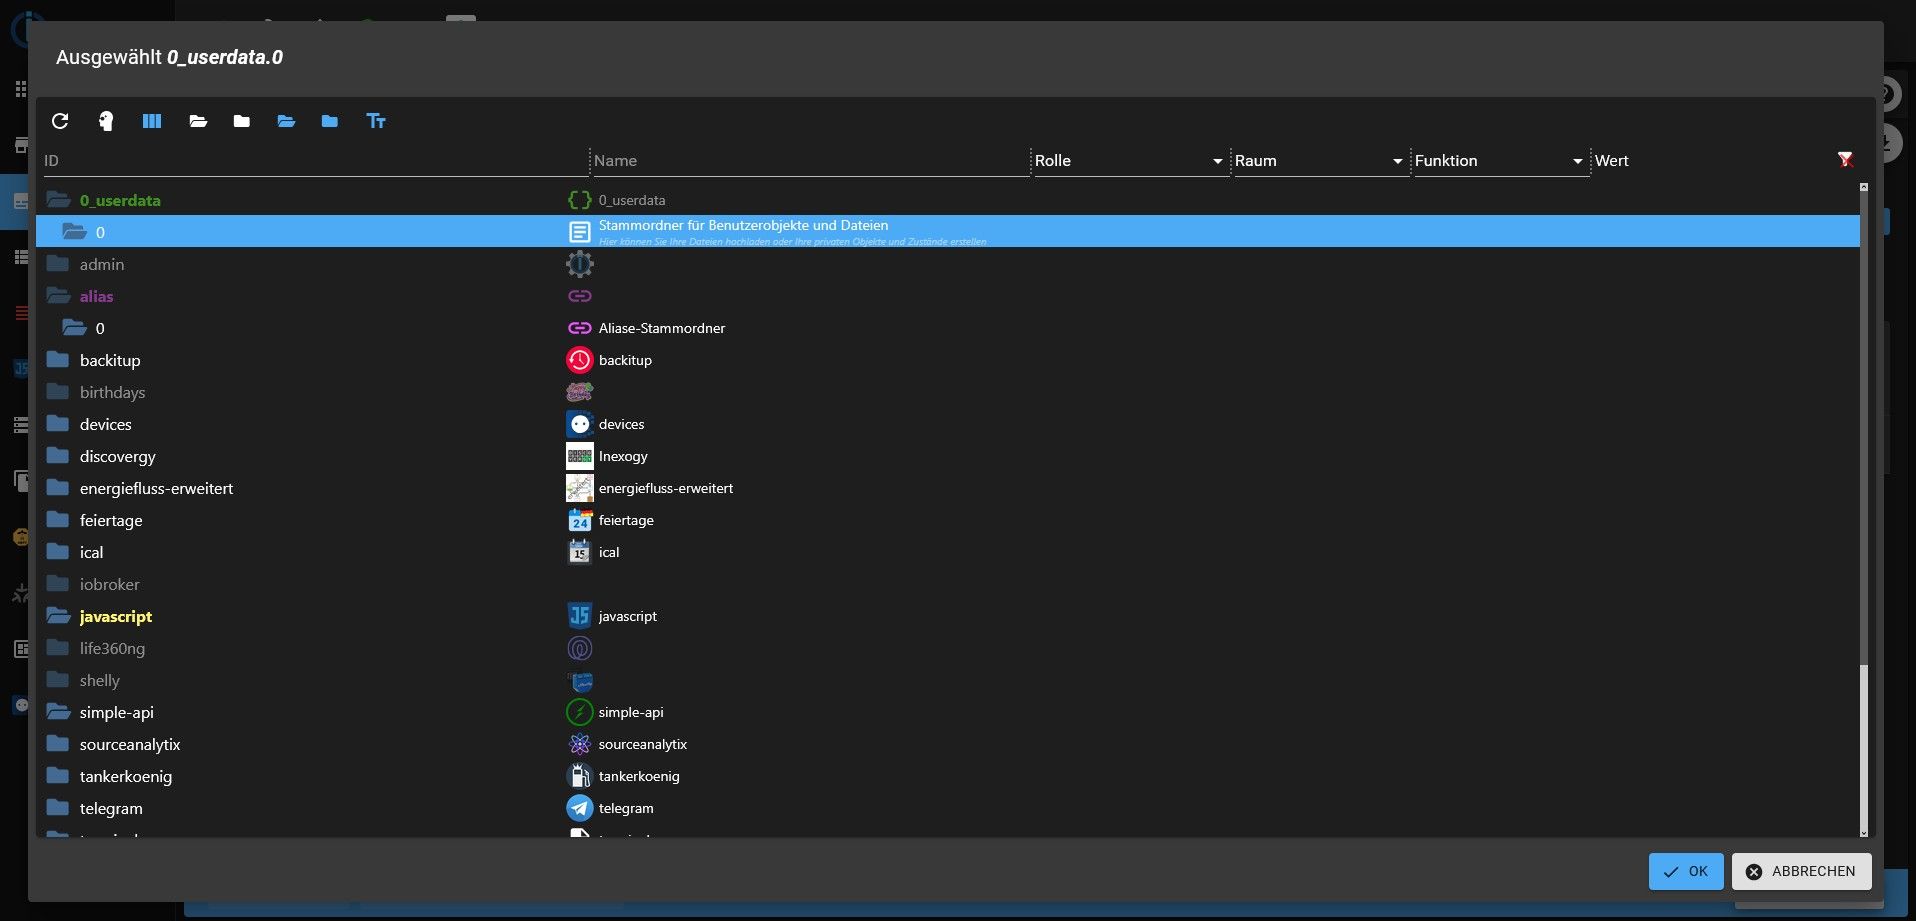Select the shelly folder row

click(948, 680)
